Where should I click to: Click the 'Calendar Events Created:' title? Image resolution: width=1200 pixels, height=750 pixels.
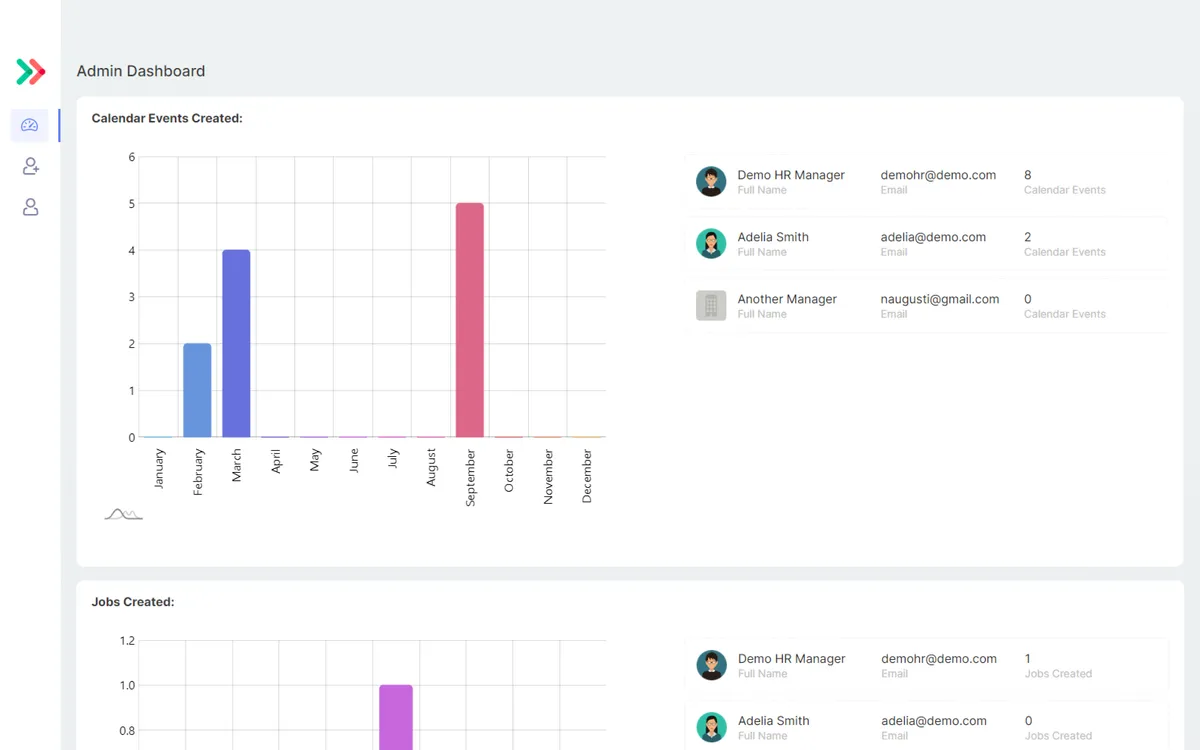point(167,118)
